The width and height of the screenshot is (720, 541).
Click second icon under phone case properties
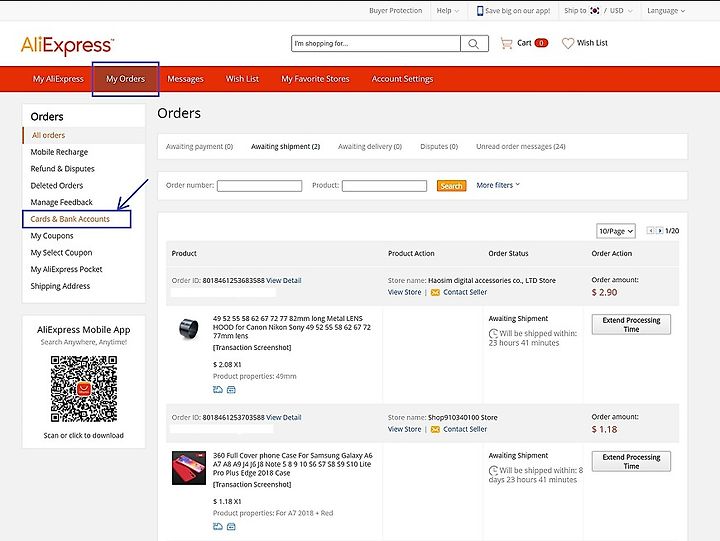tap(231, 526)
